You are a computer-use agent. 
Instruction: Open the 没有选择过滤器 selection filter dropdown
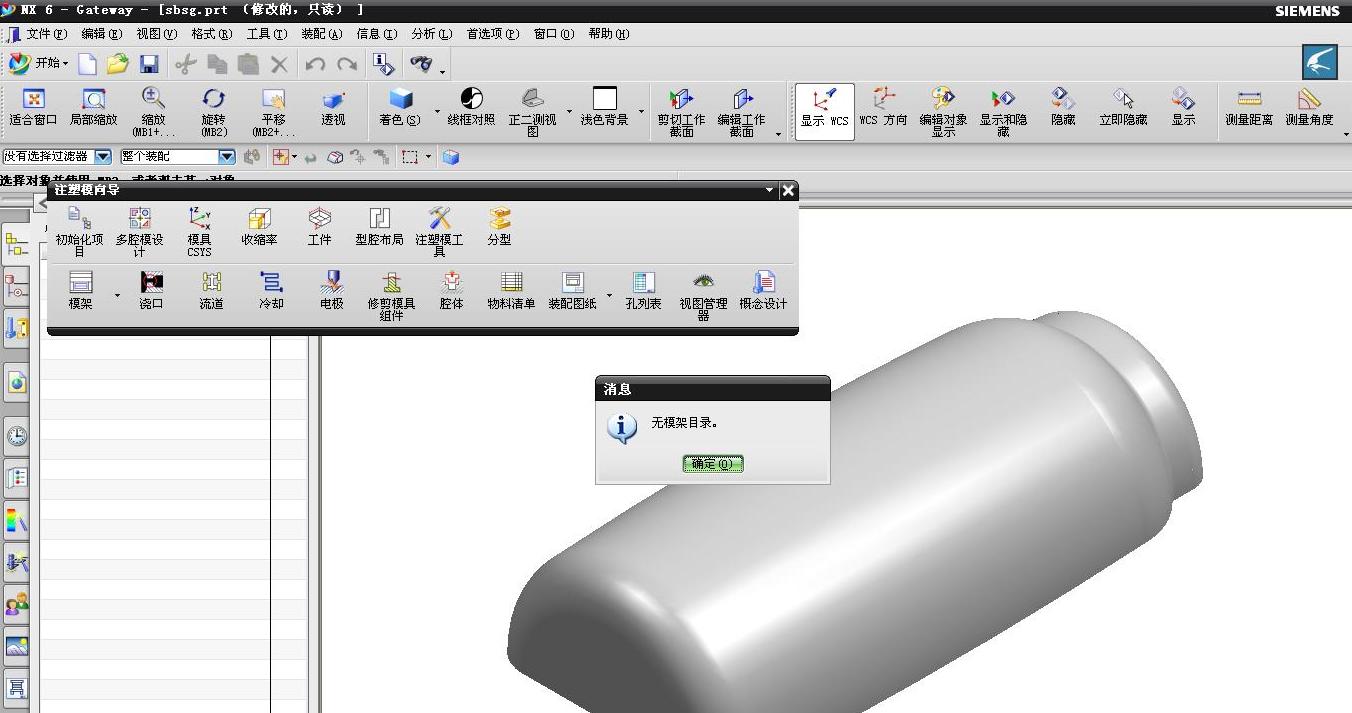(103, 157)
